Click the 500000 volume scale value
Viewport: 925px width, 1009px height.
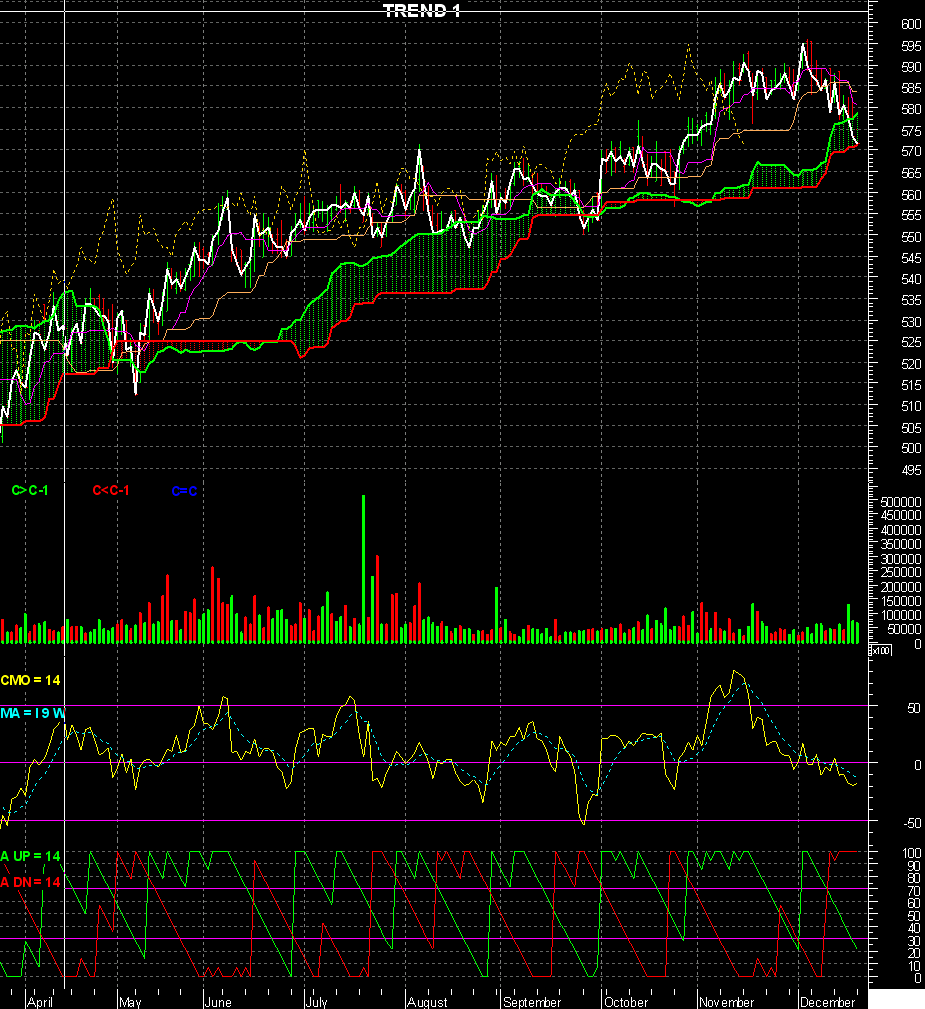[901, 501]
